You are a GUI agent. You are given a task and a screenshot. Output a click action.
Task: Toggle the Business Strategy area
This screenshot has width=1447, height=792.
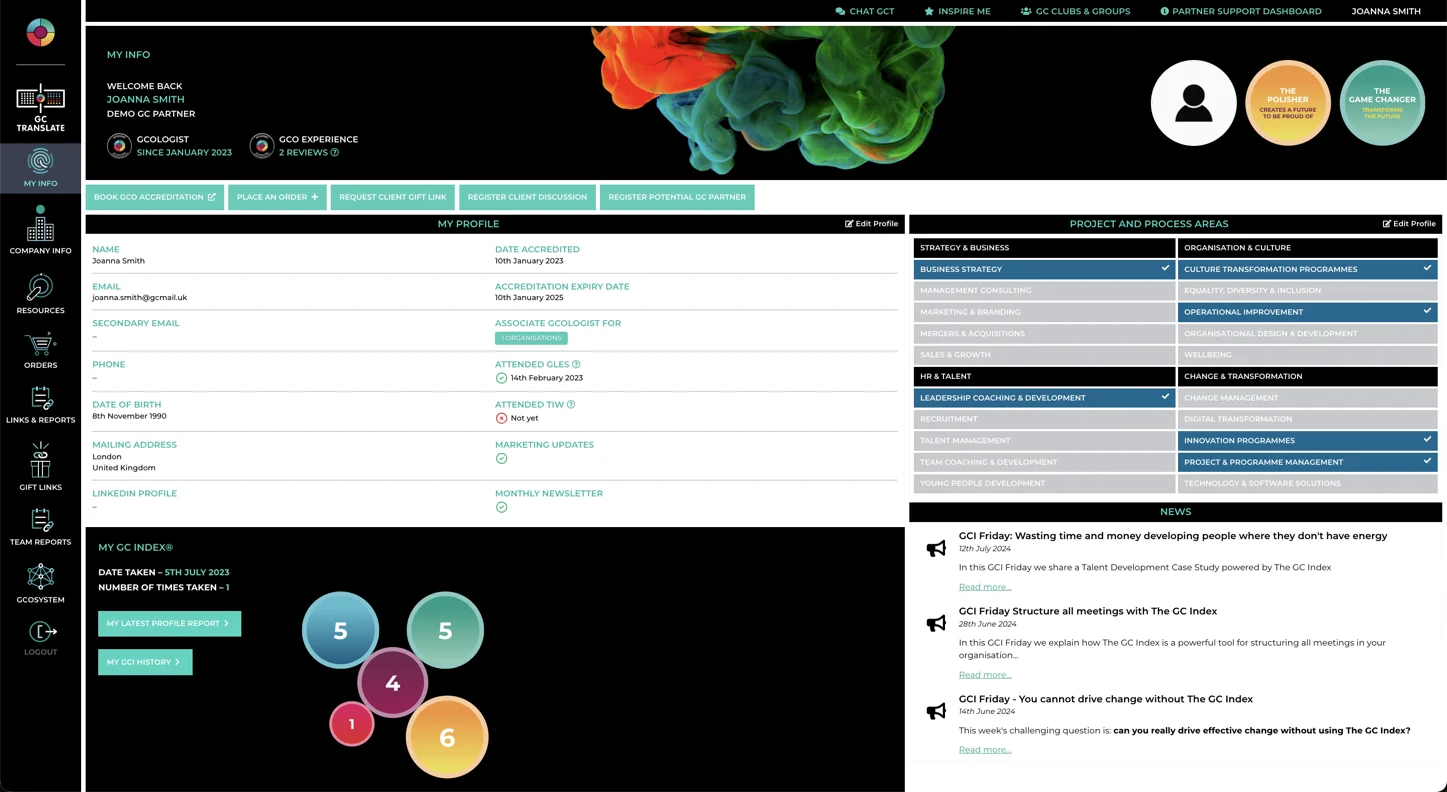tap(1044, 269)
